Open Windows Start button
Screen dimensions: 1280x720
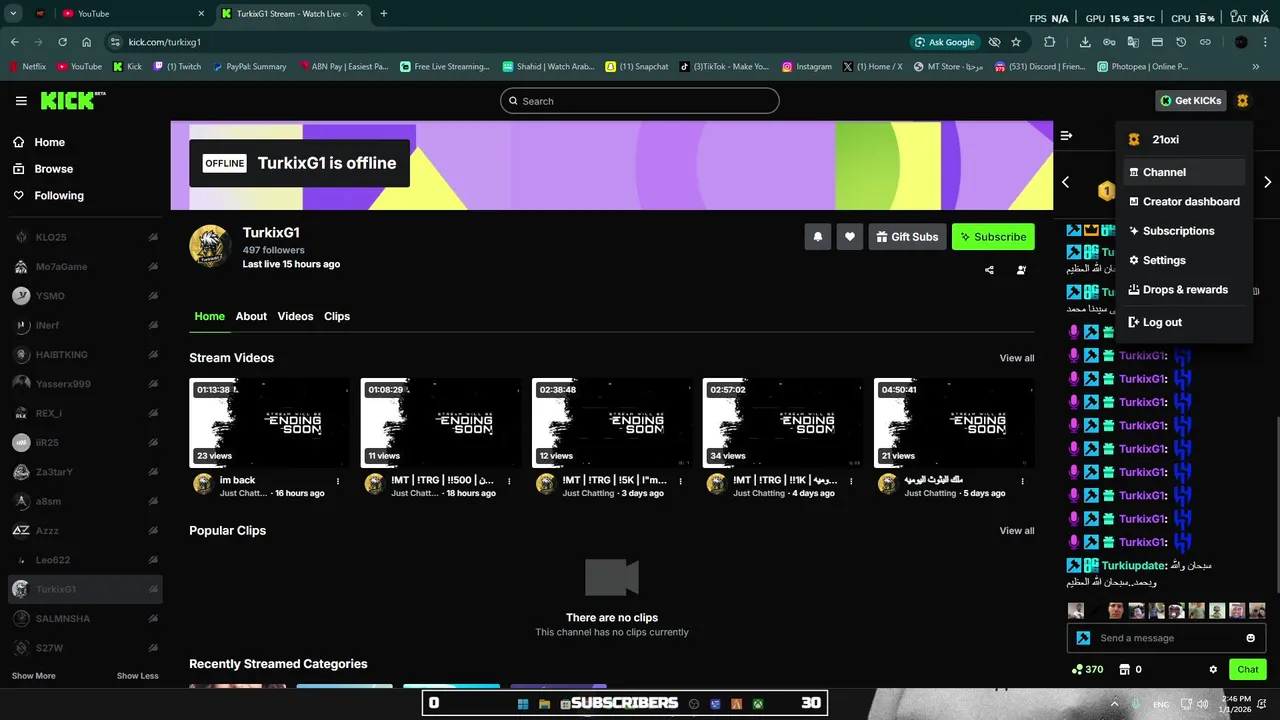[x=522, y=704]
